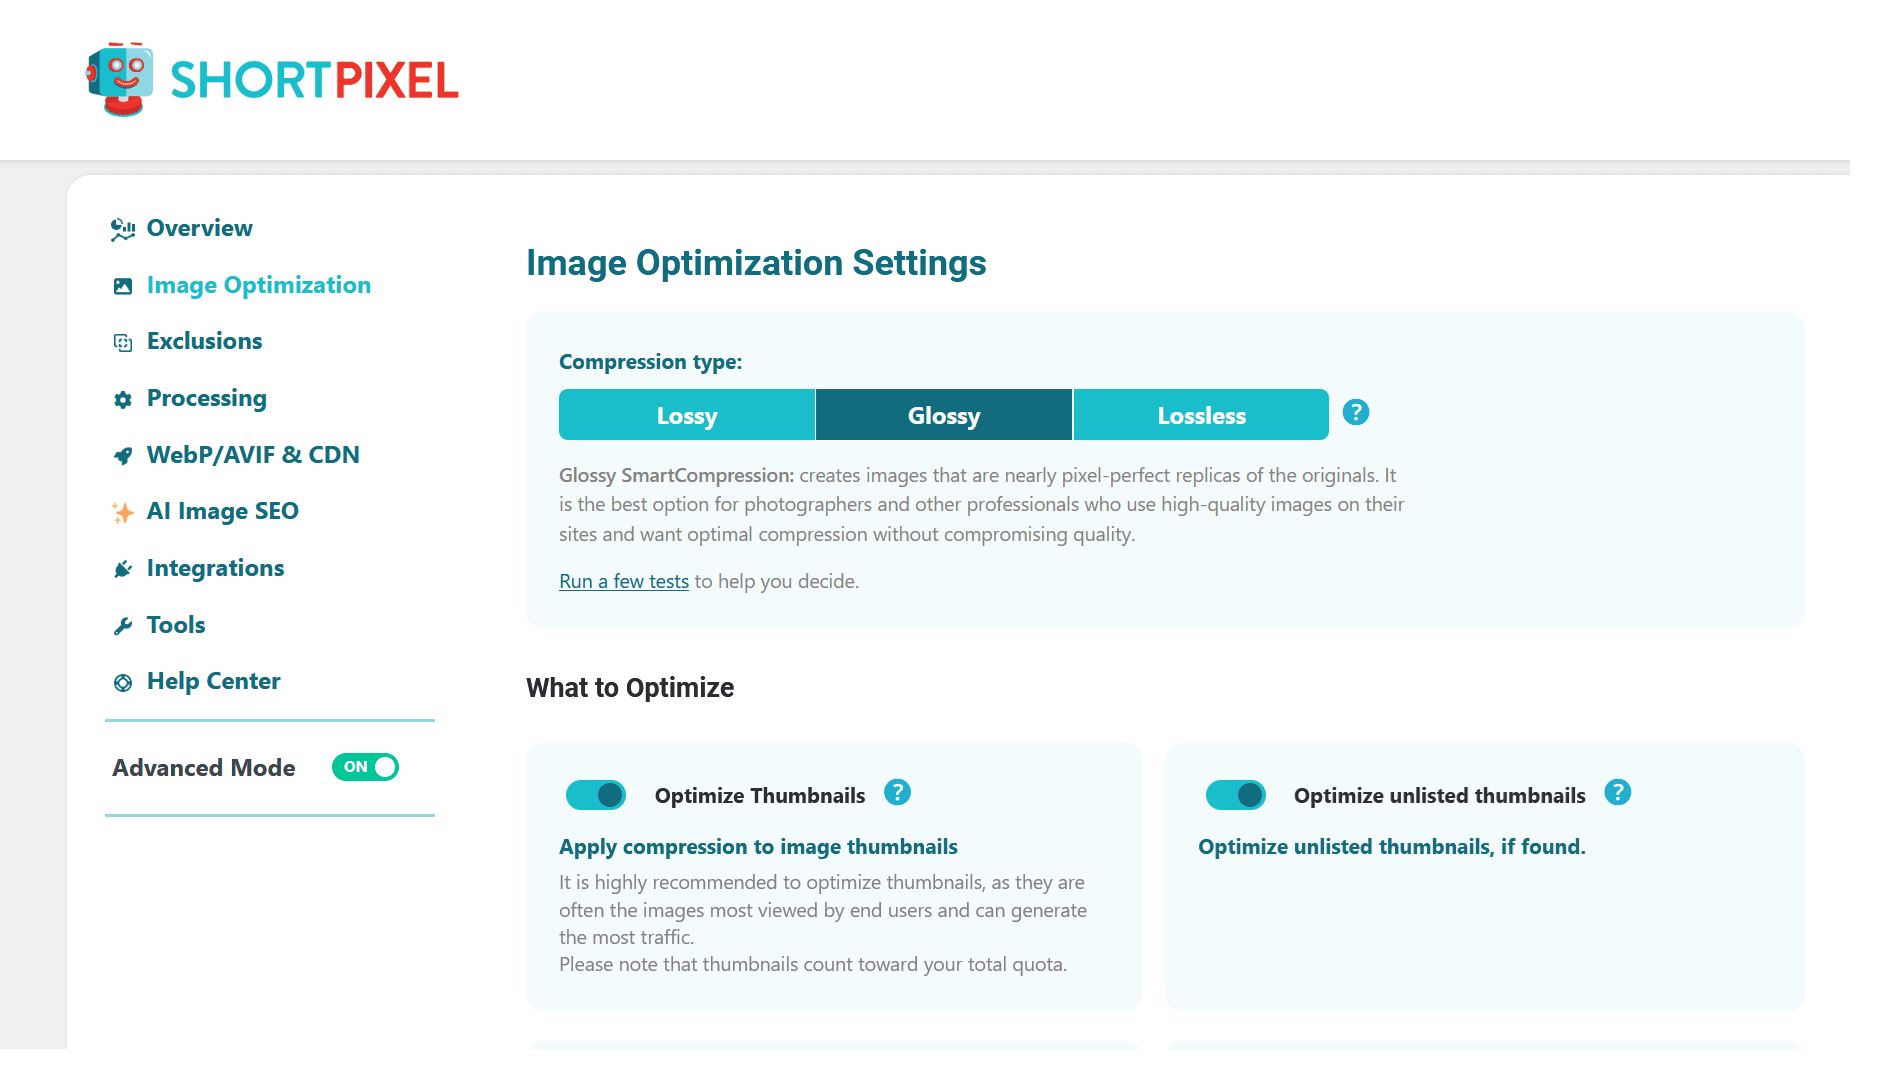Image resolution: width=1878 pixels, height=1070 pixels.
Task: Choose Lossless compression type
Action: (x=1201, y=415)
